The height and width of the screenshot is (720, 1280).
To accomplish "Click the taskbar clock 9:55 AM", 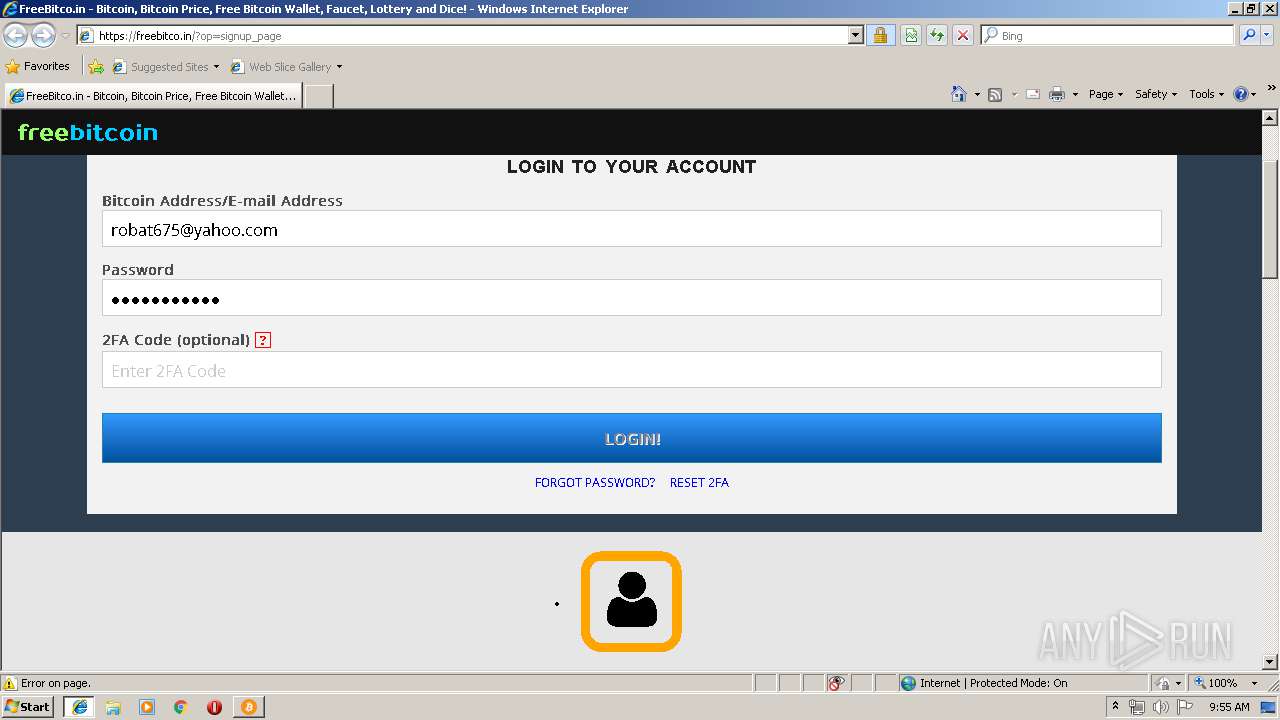I will click(1229, 707).
